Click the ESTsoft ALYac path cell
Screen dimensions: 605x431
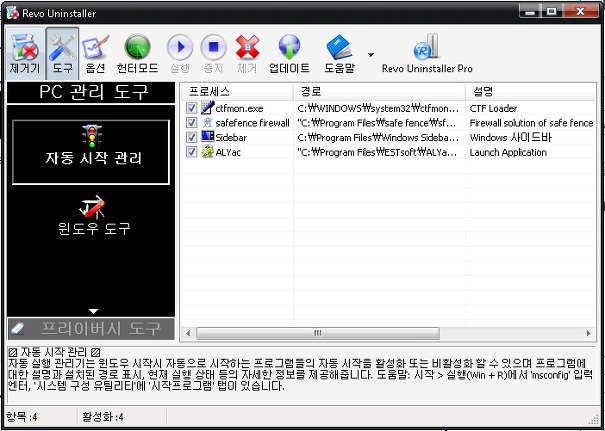point(377,152)
